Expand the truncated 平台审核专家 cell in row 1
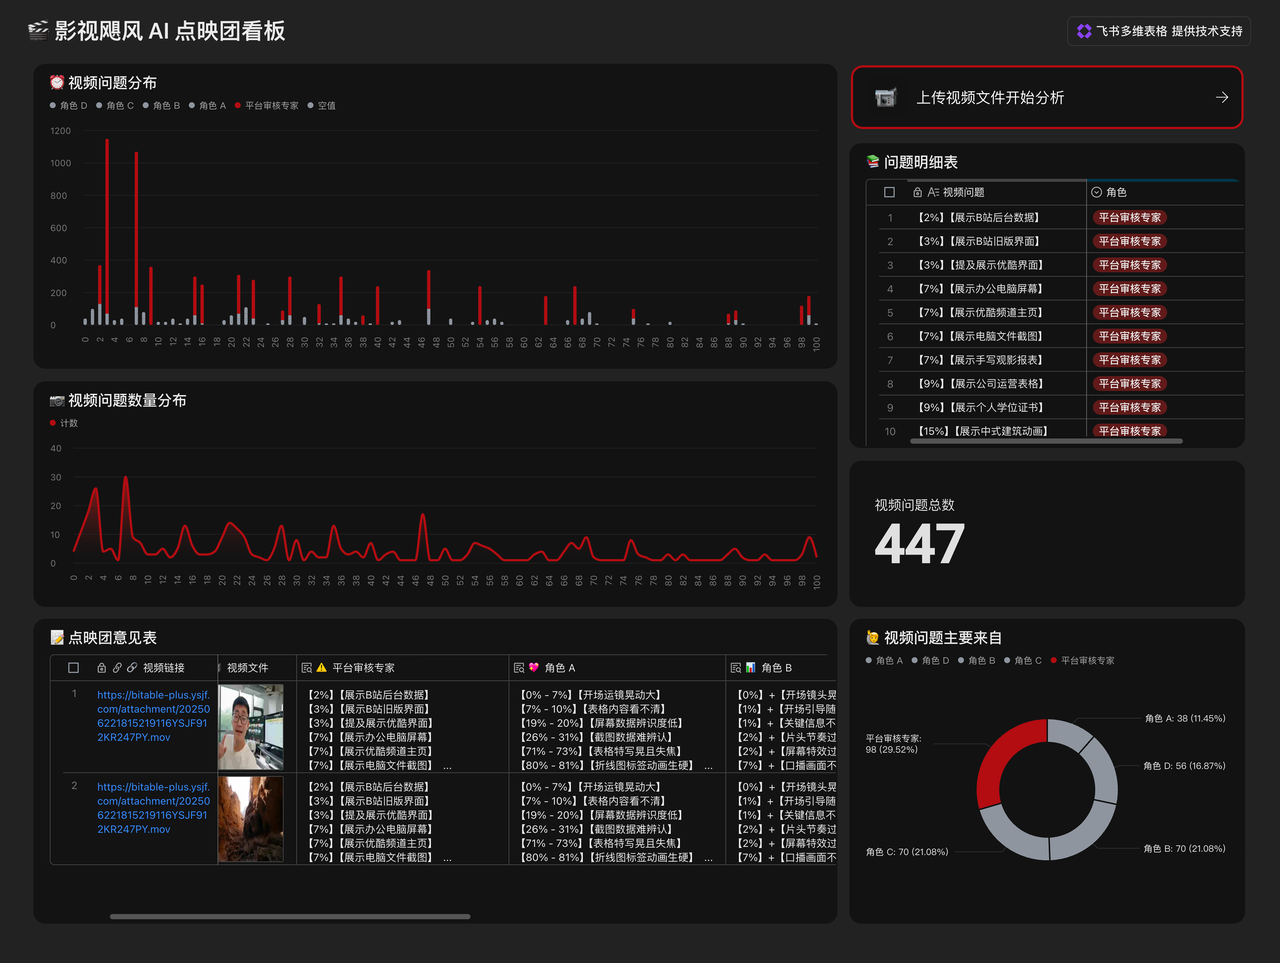Image resolution: width=1280 pixels, height=963 pixels. [447, 766]
